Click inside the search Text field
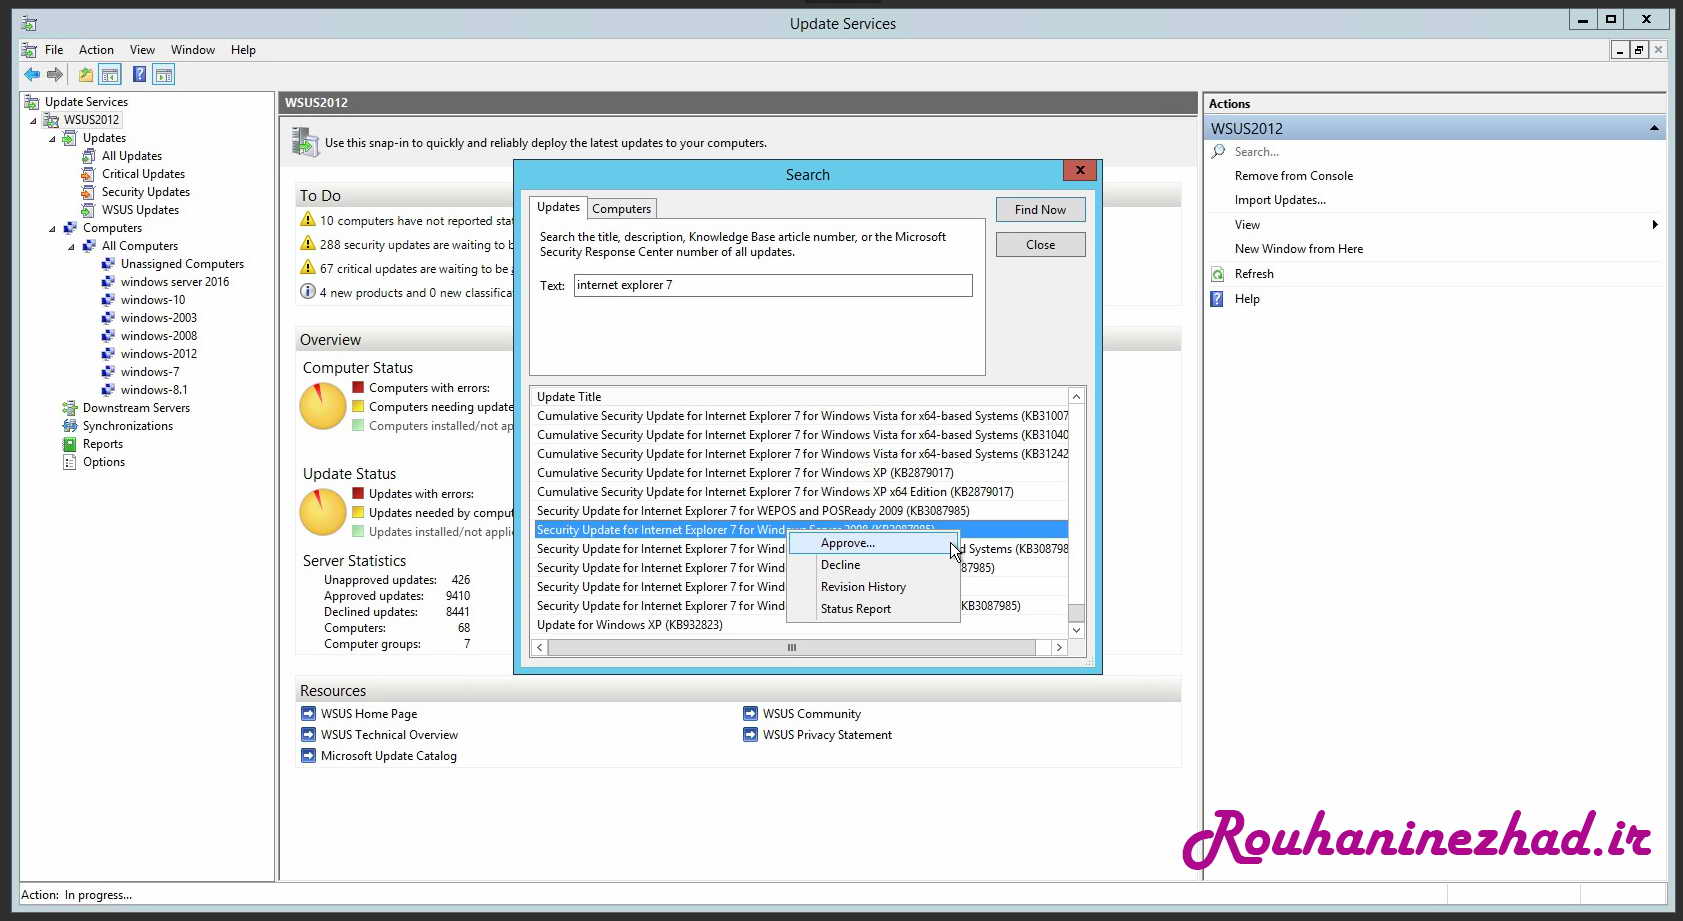1683x921 pixels. (773, 285)
